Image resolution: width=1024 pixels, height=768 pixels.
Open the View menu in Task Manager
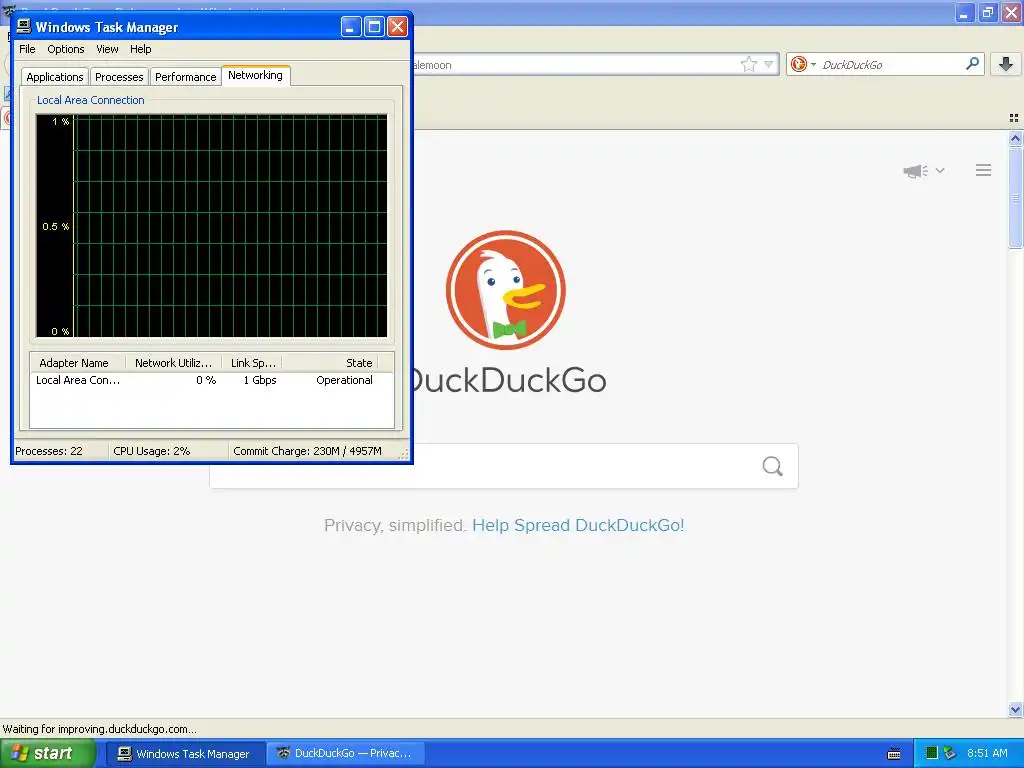[x=107, y=49]
